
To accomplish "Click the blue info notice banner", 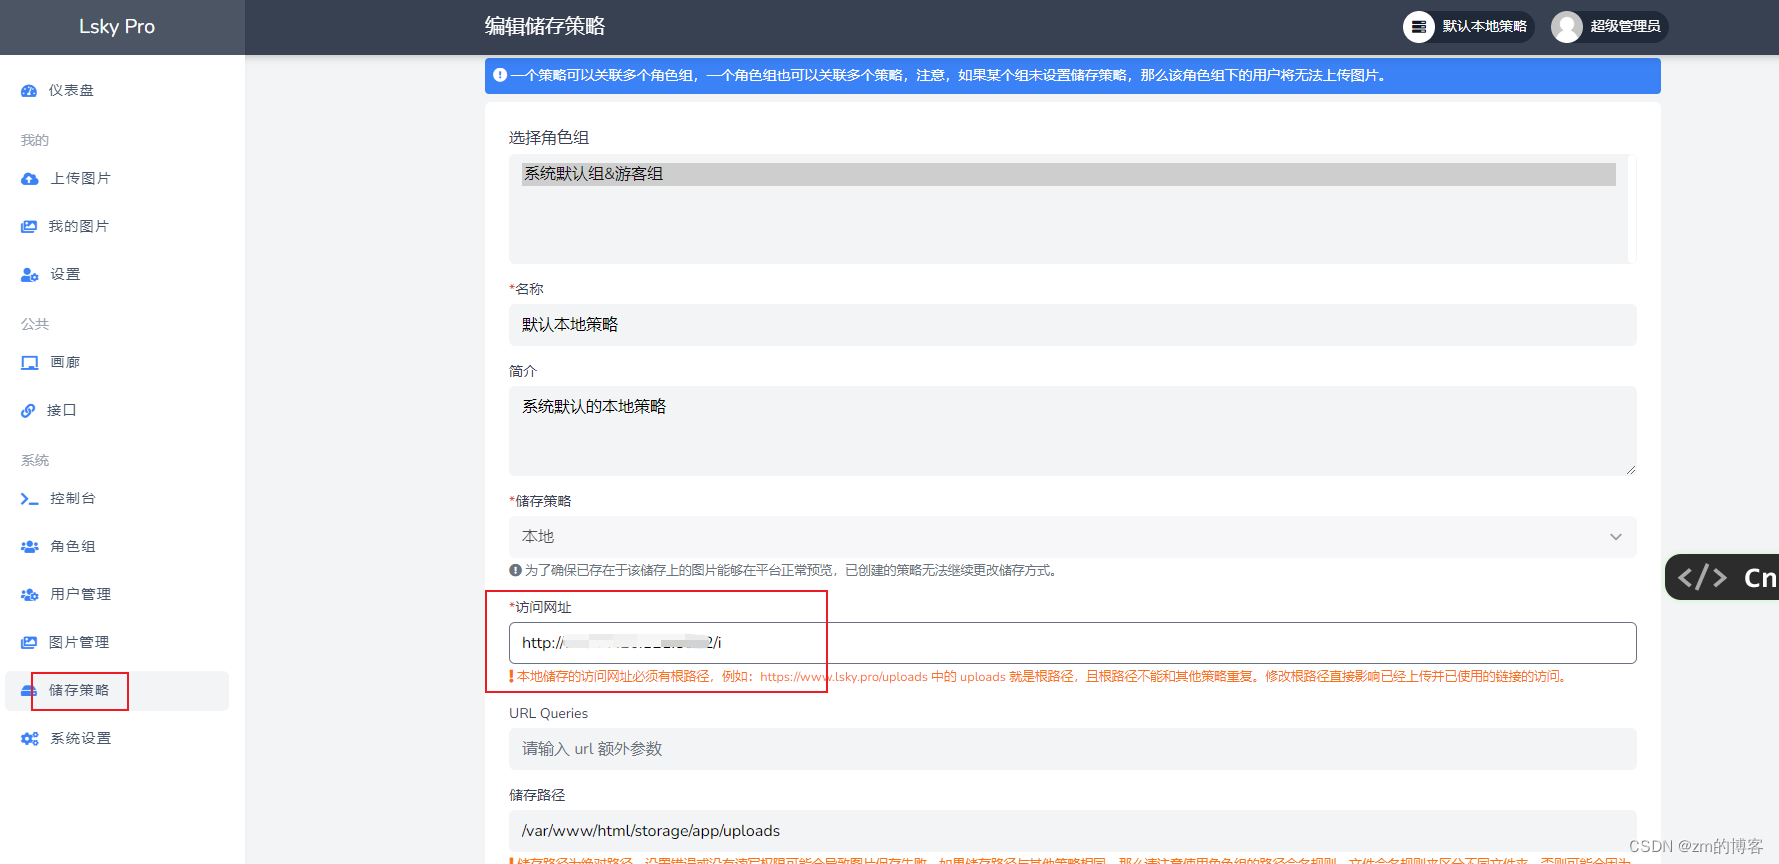I will click(x=1072, y=76).
